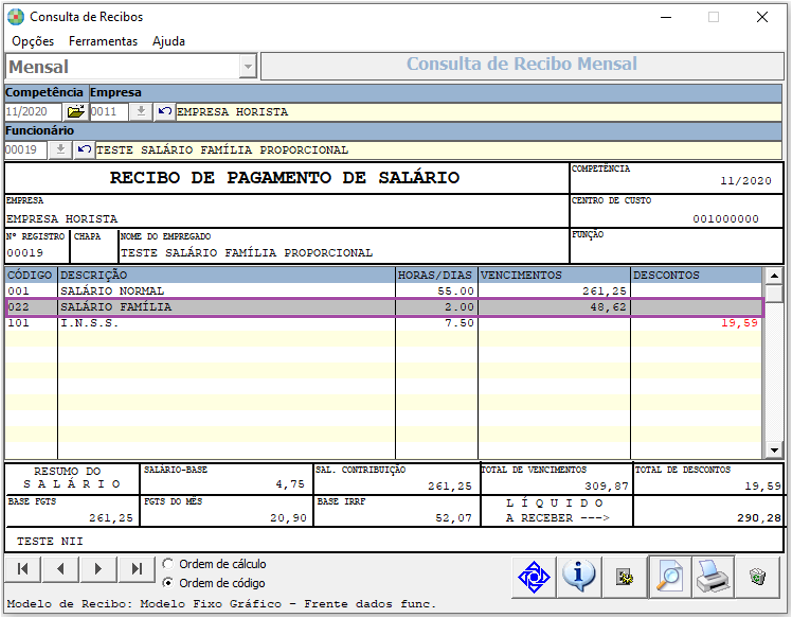Open the information speech-bubble button
Screen dimensions: 791x617
tap(579, 577)
